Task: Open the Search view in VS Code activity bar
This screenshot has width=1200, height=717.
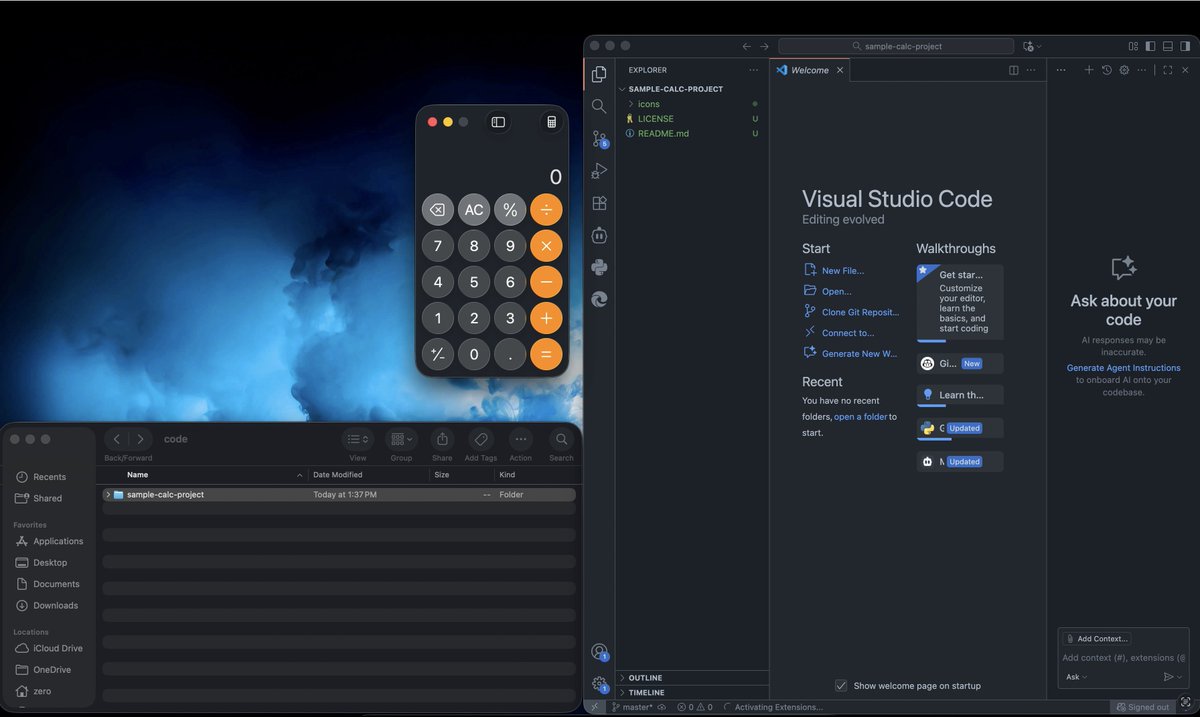Action: point(599,106)
